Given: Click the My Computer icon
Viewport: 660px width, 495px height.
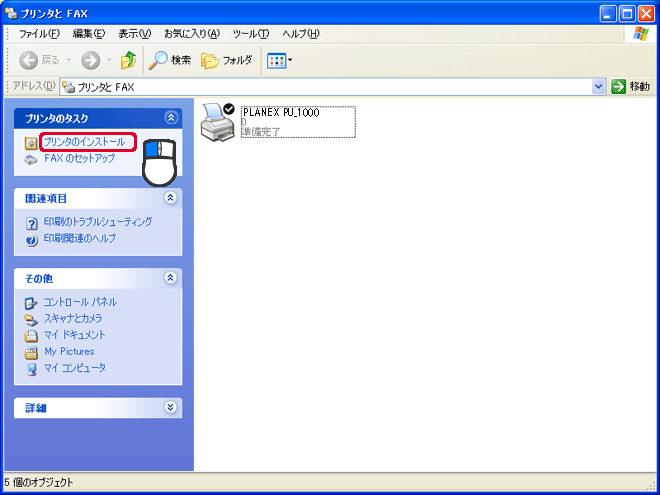Looking at the screenshot, I should point(31,370).
